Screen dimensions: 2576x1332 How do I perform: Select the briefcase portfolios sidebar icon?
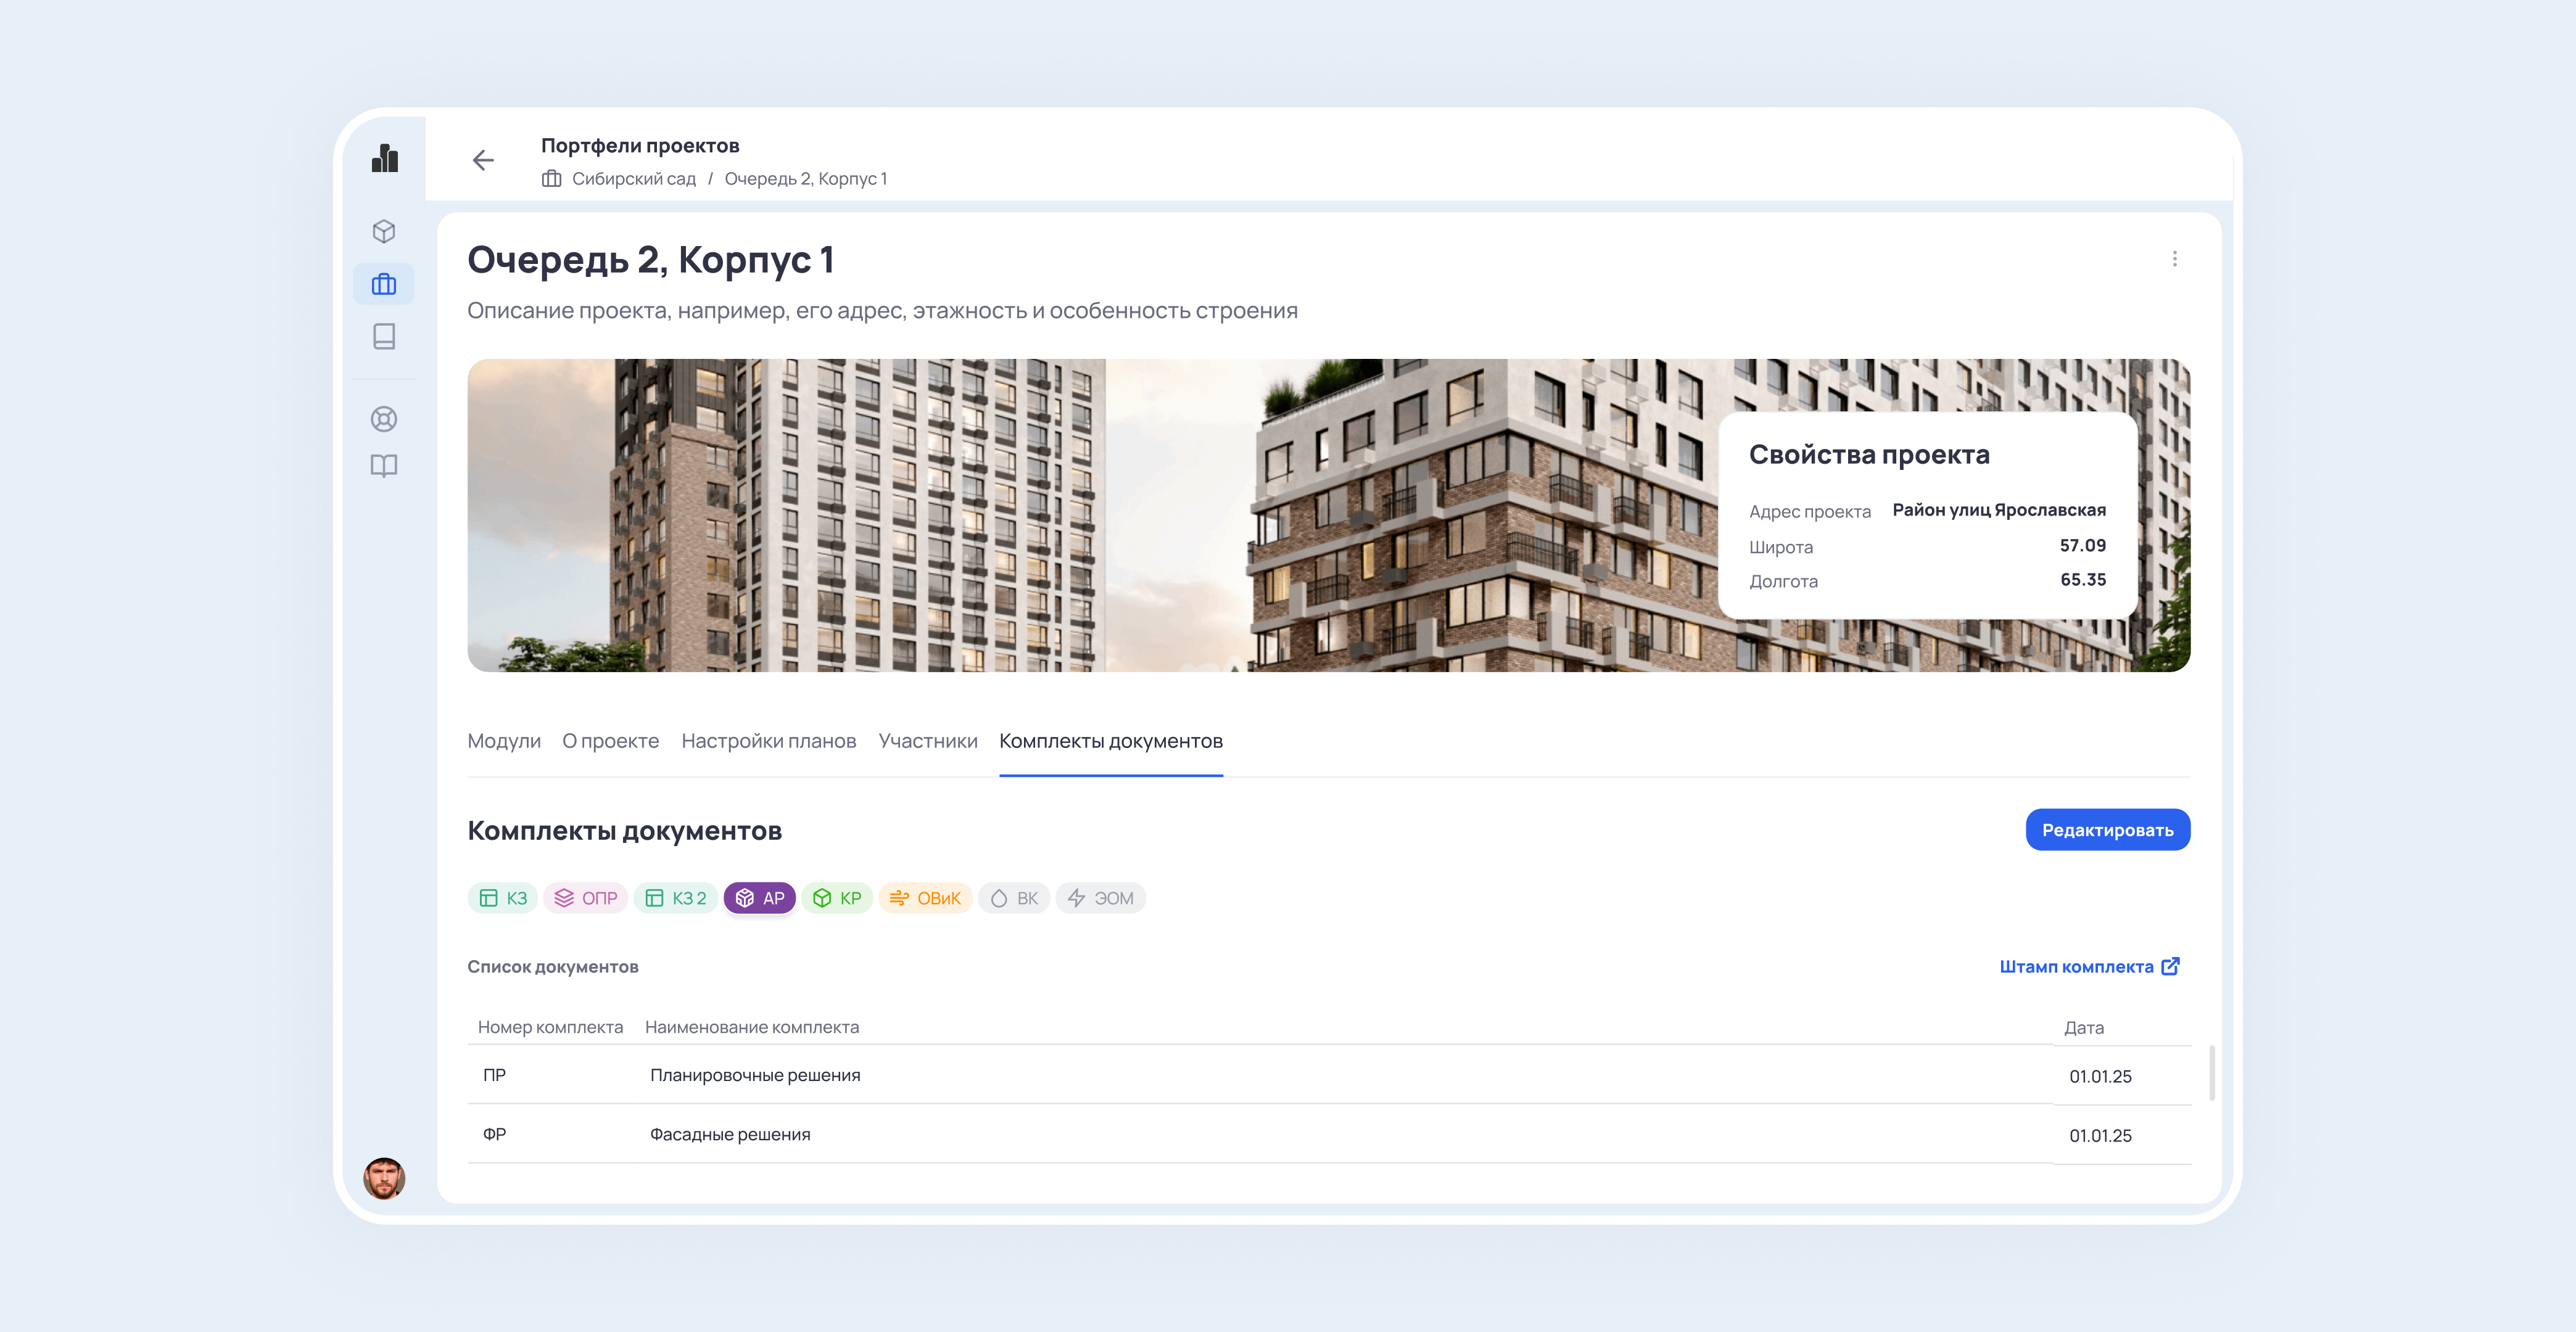pos(384,285)
